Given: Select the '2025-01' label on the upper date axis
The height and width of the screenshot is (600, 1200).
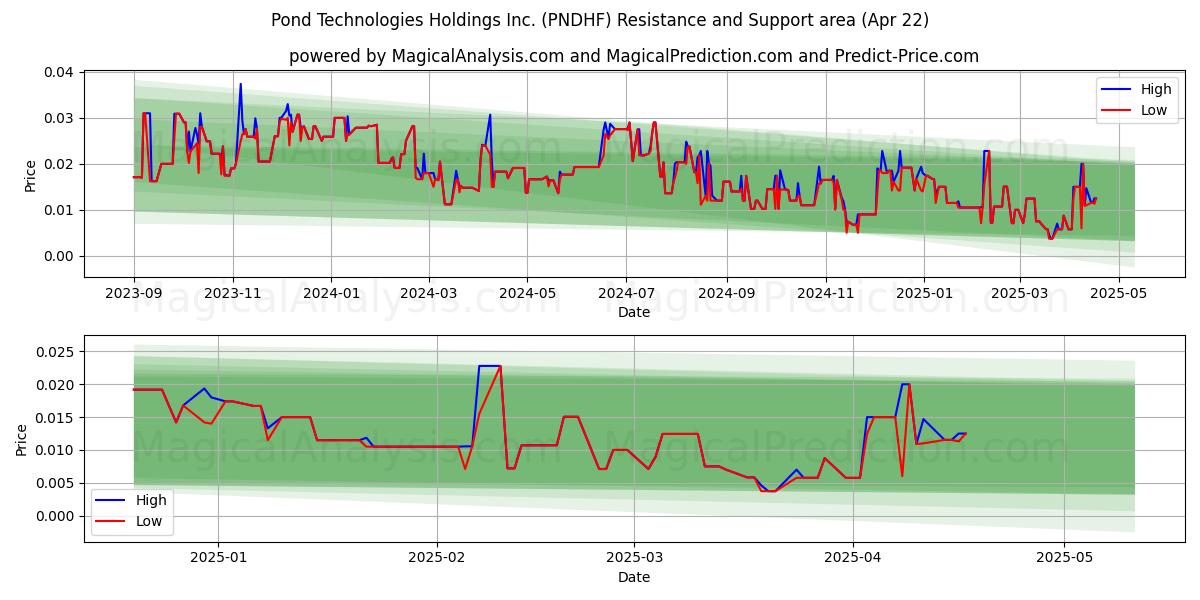Looking at the screenshot, I should [x=923, y=295].
